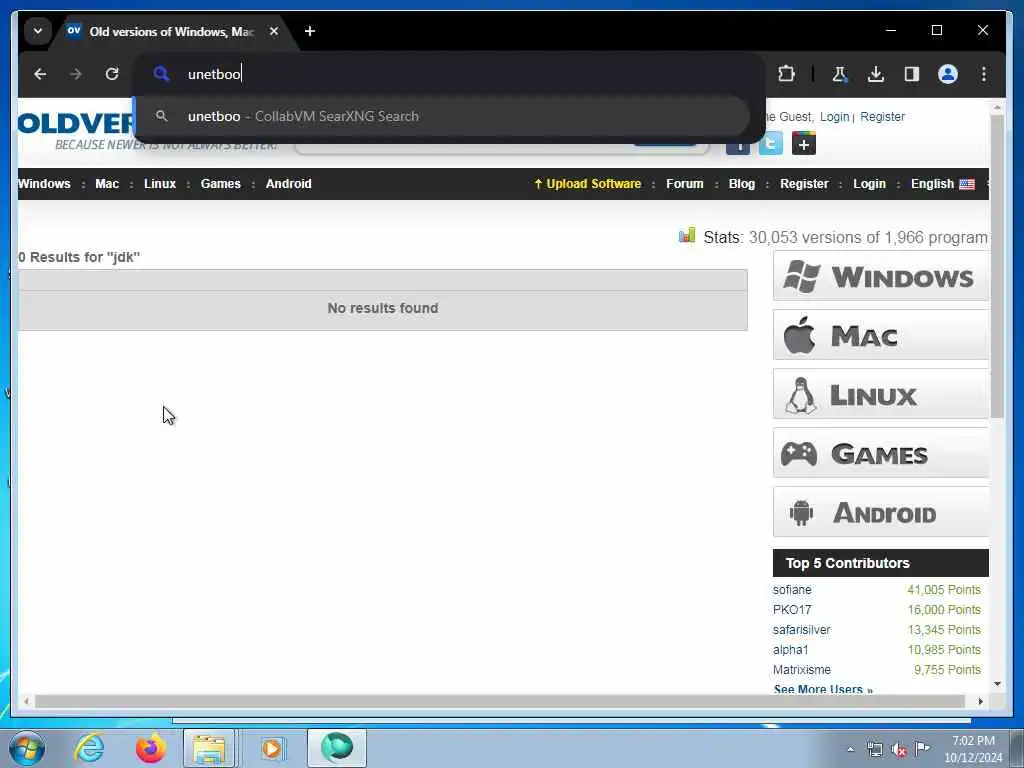Show hidden system tray icons
This screenshot has height=768, width=1024.
click(850, 750)
